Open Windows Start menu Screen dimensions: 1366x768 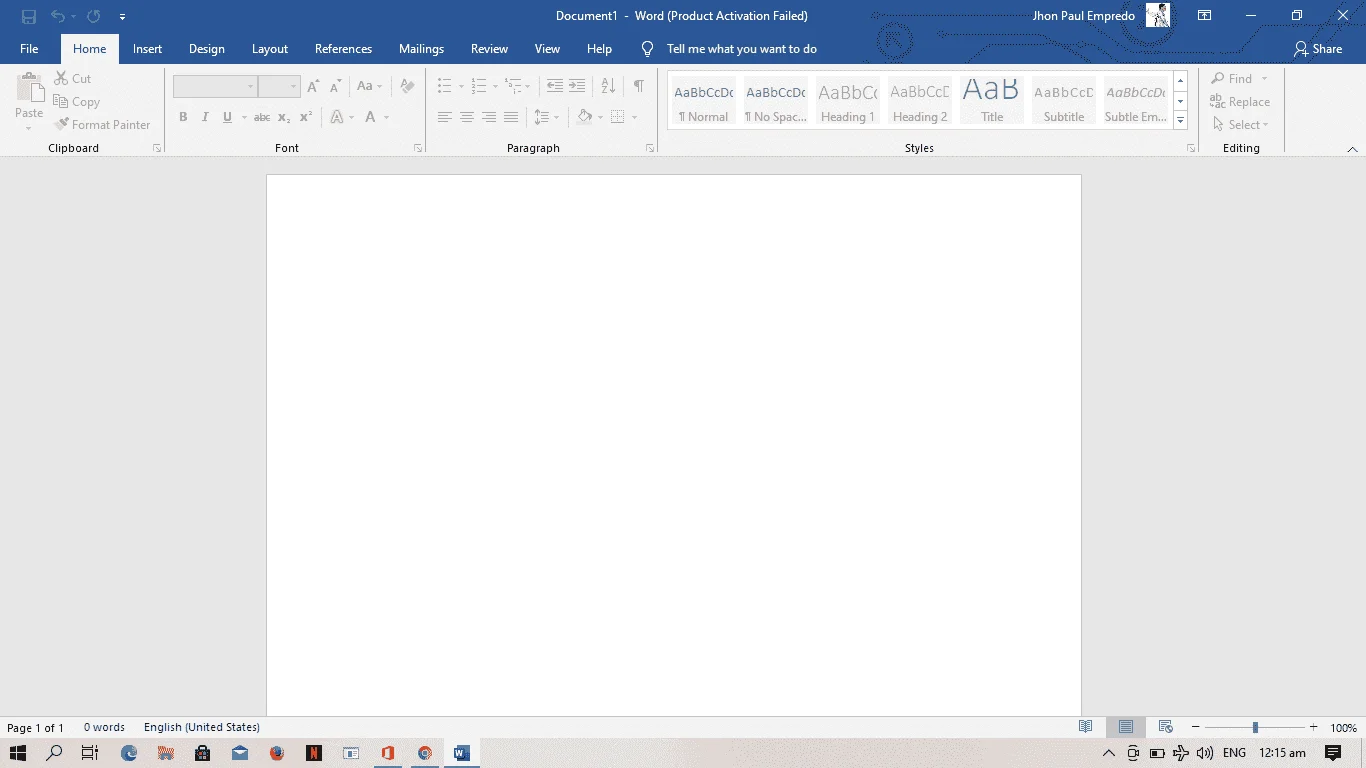(18, 753)
